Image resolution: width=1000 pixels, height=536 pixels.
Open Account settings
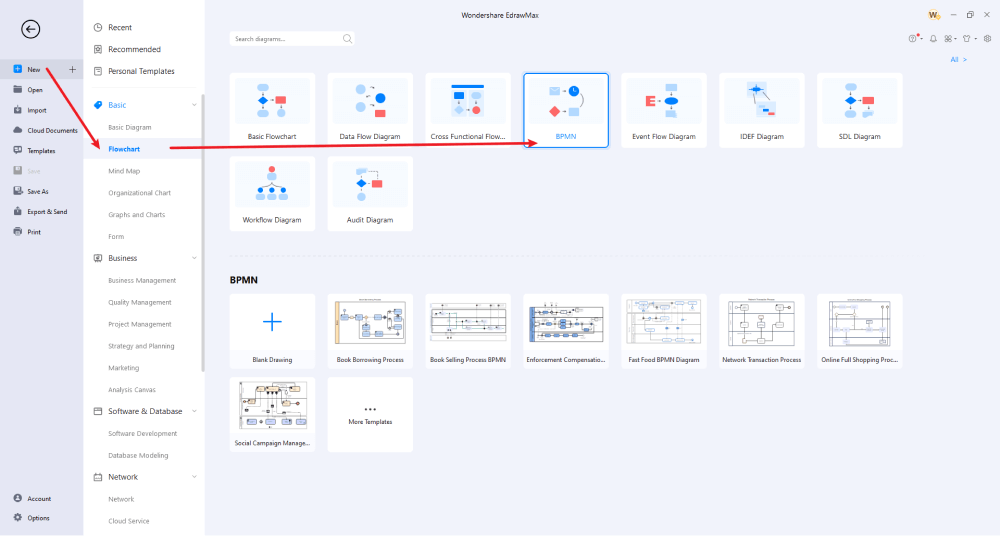point(41,498)
